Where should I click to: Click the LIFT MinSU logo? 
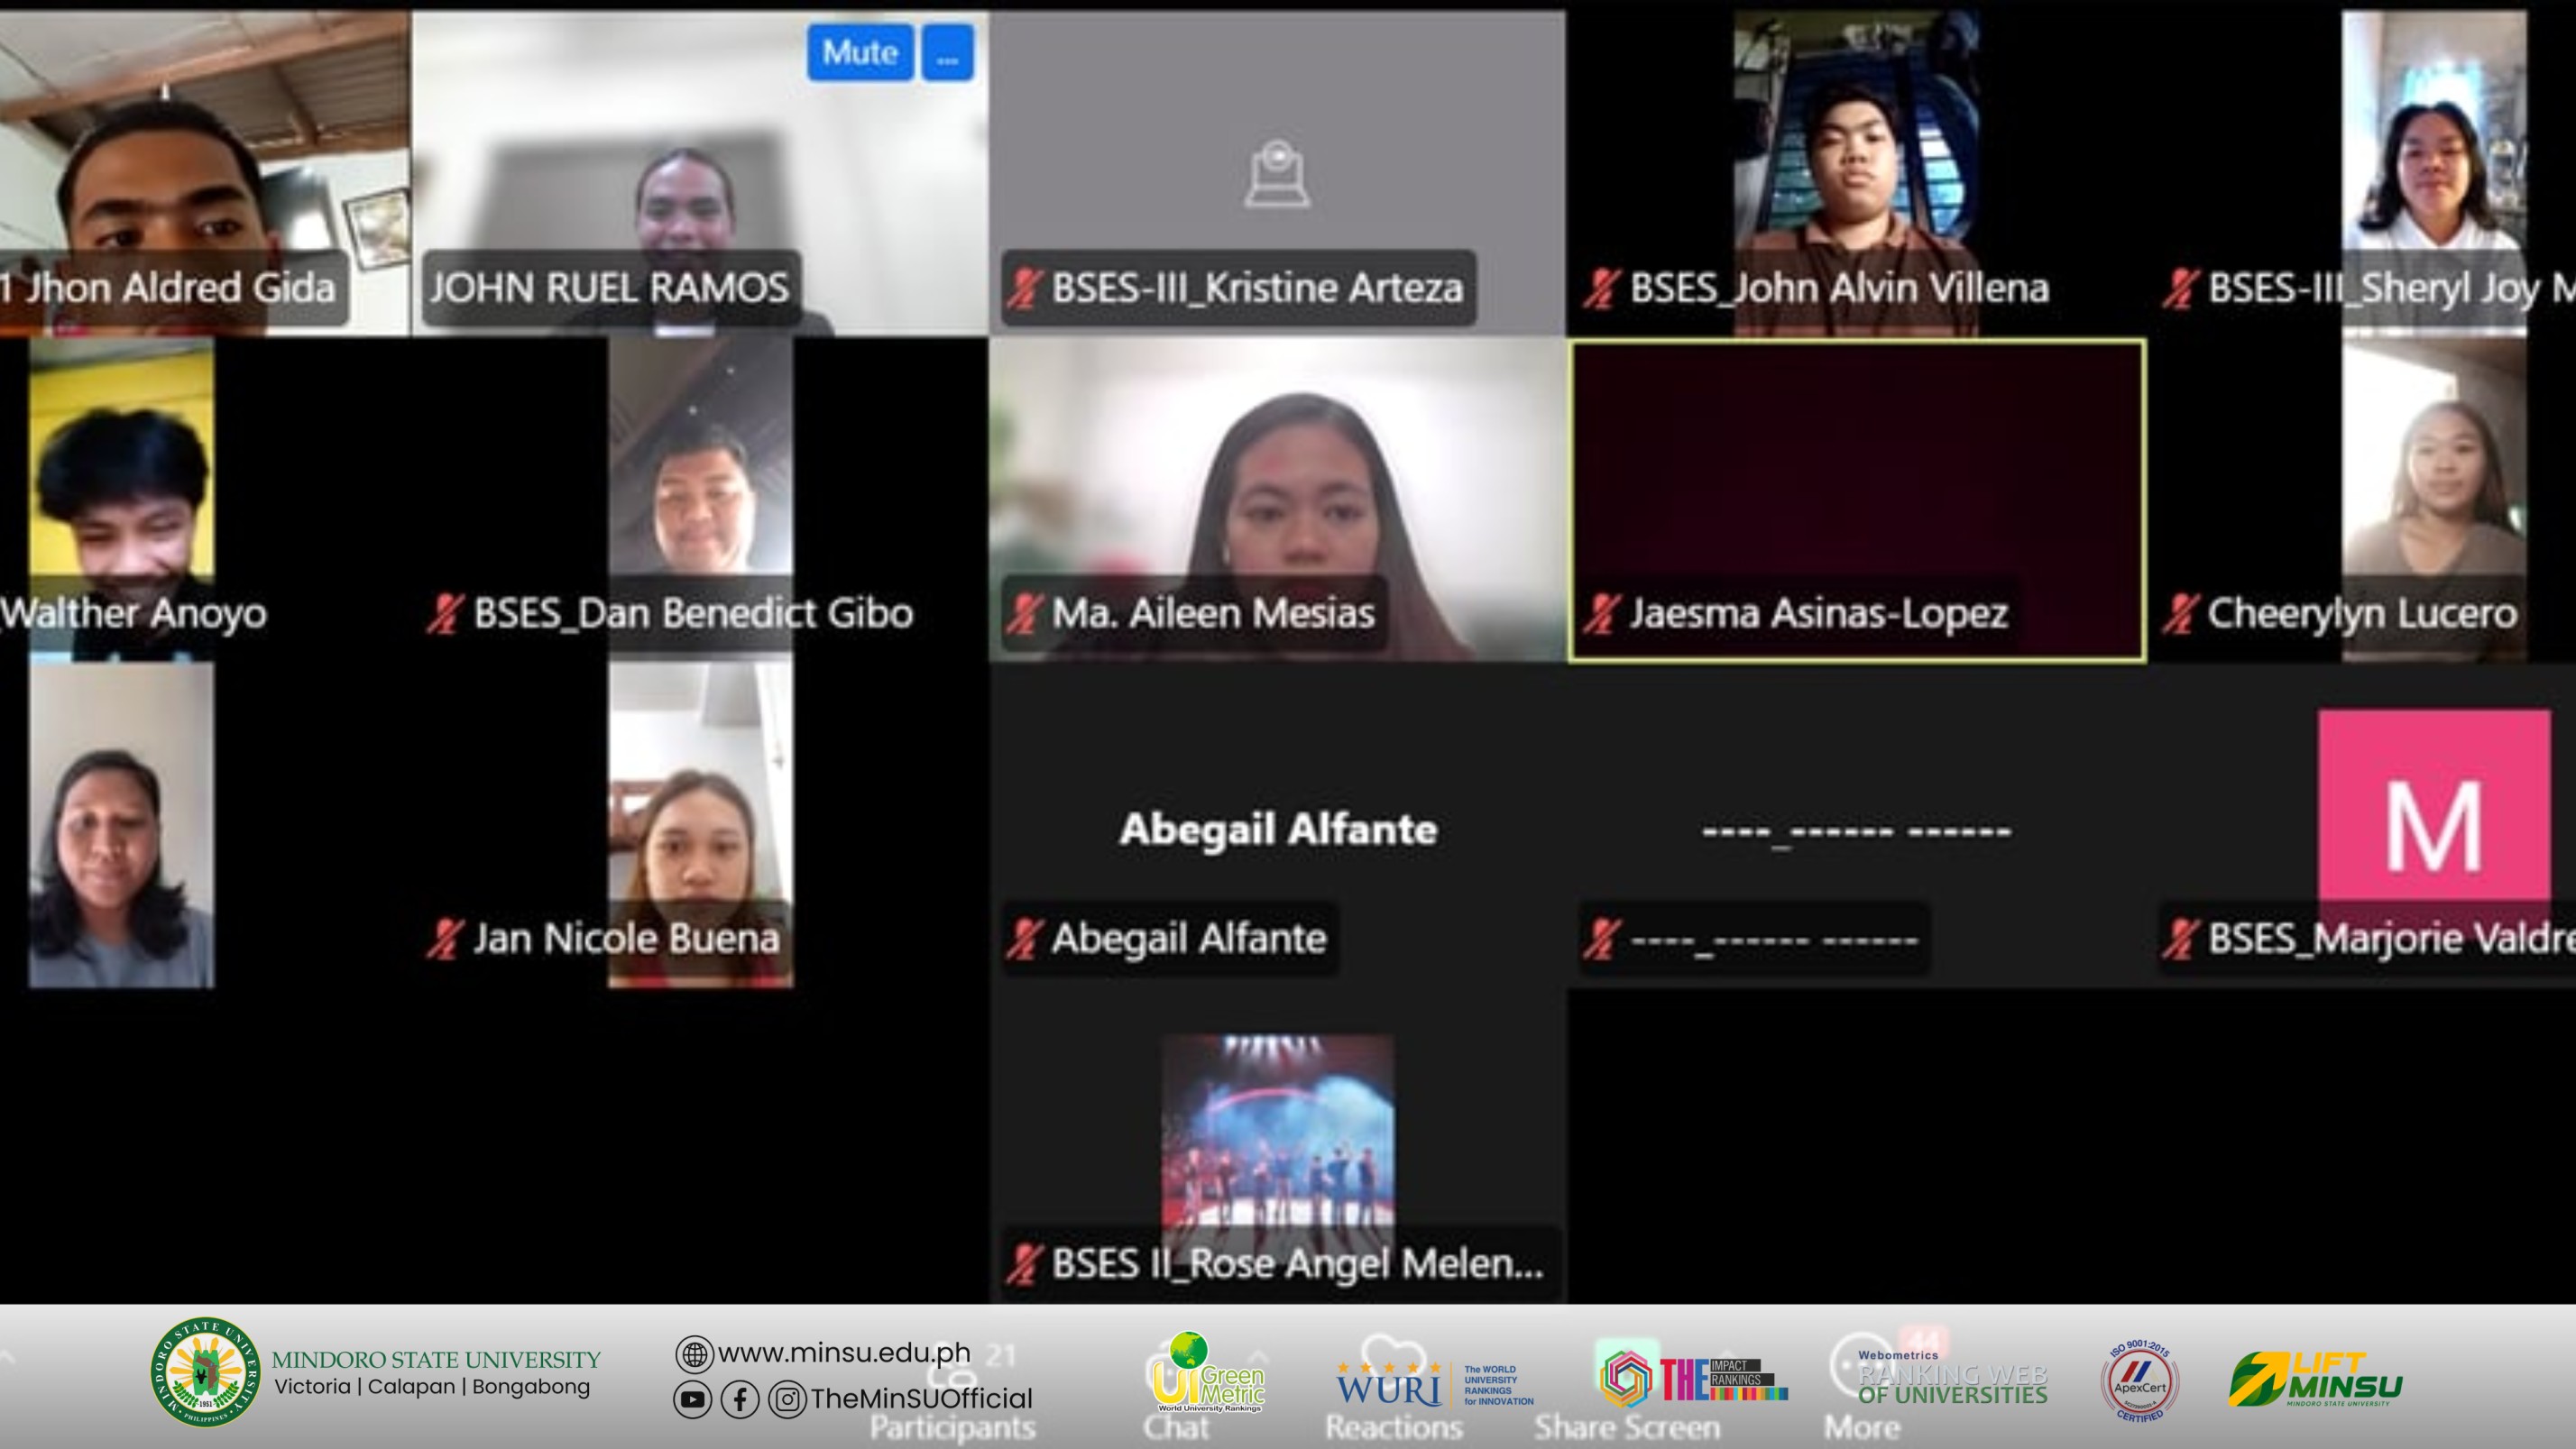coord(2315,1378)
